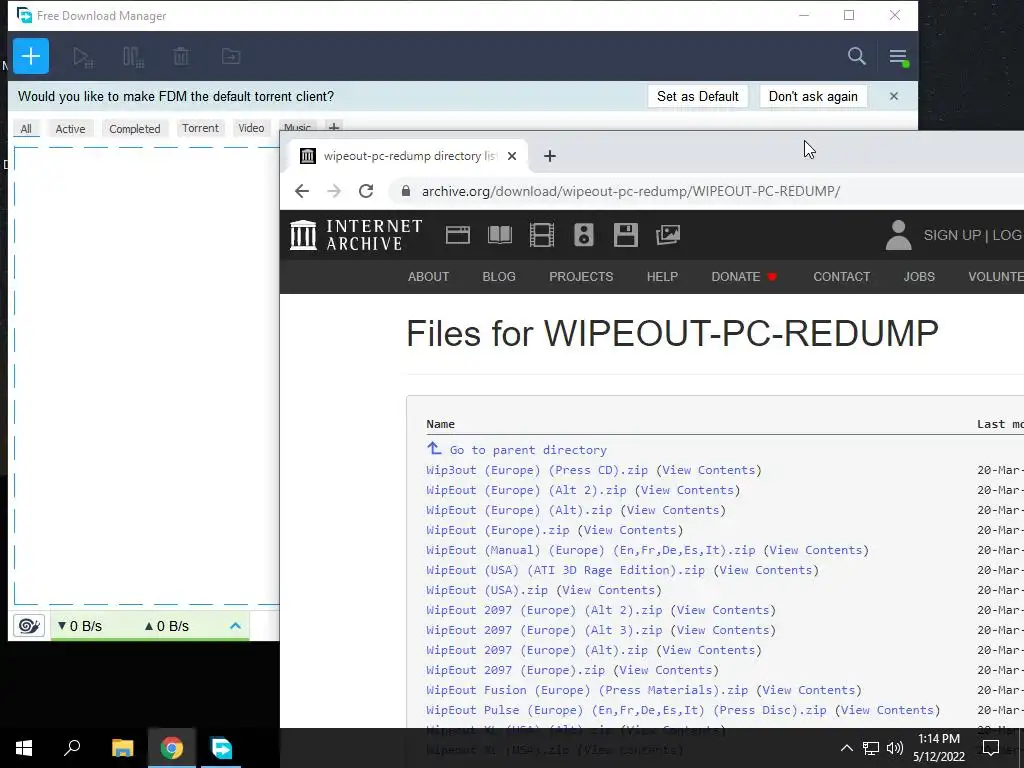1024x768 pixels.
Task: Expand the FDM speed panel chevron
Action: pos(235,626)
